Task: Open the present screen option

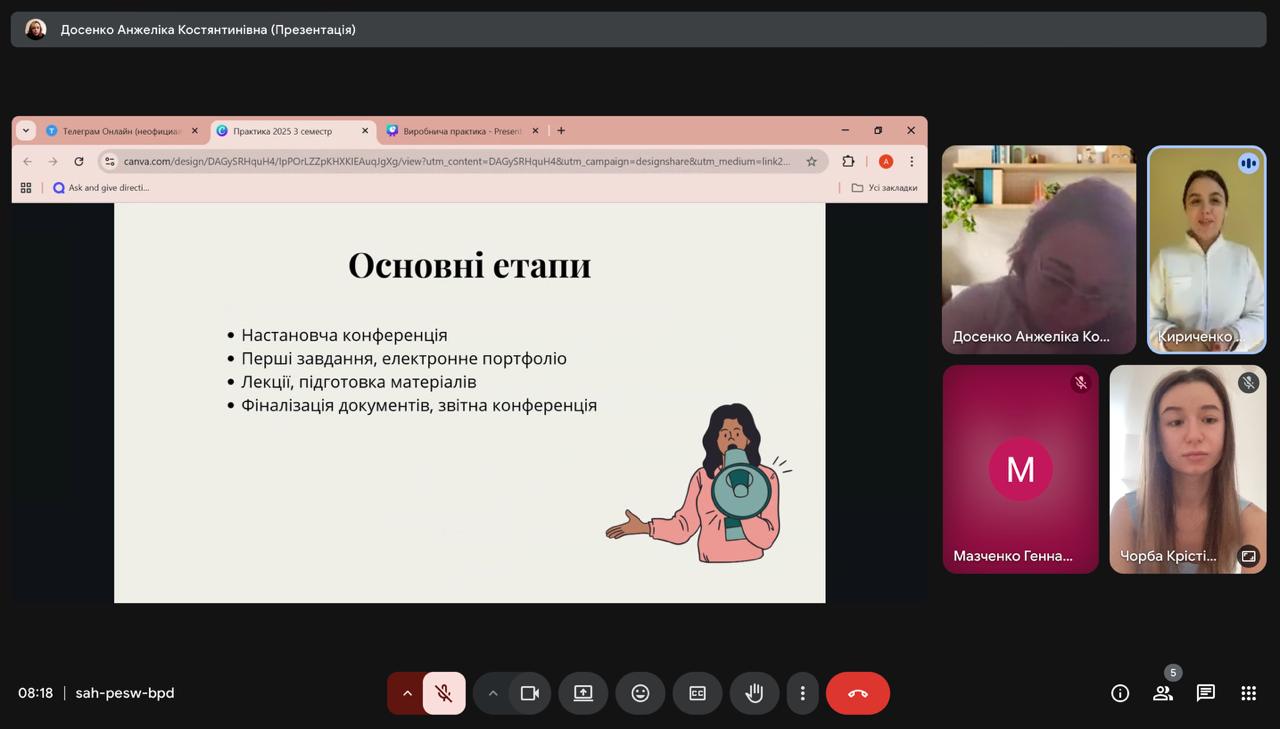Action: 583,693
